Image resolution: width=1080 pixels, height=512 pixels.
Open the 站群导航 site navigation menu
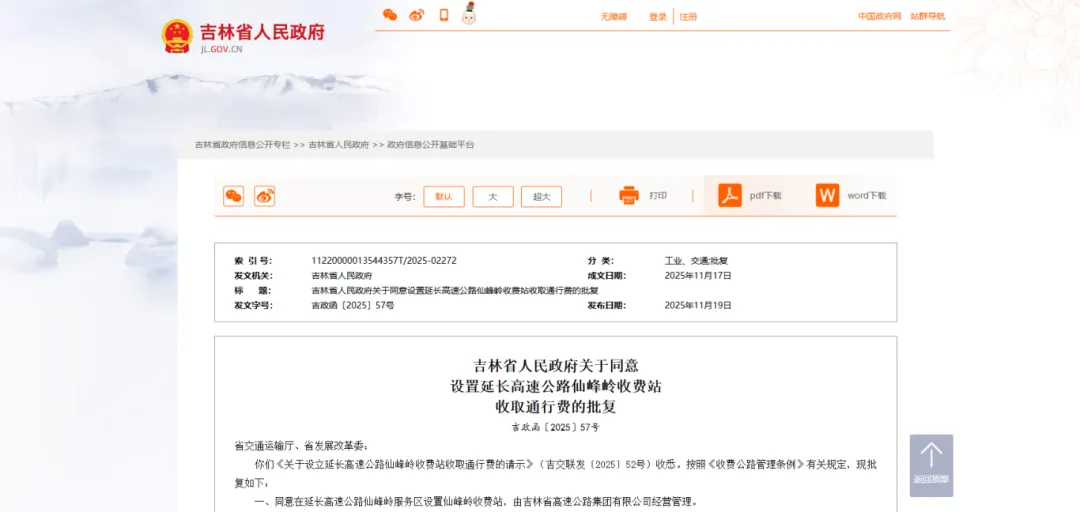pyautogui.click(x=927, y=16)
